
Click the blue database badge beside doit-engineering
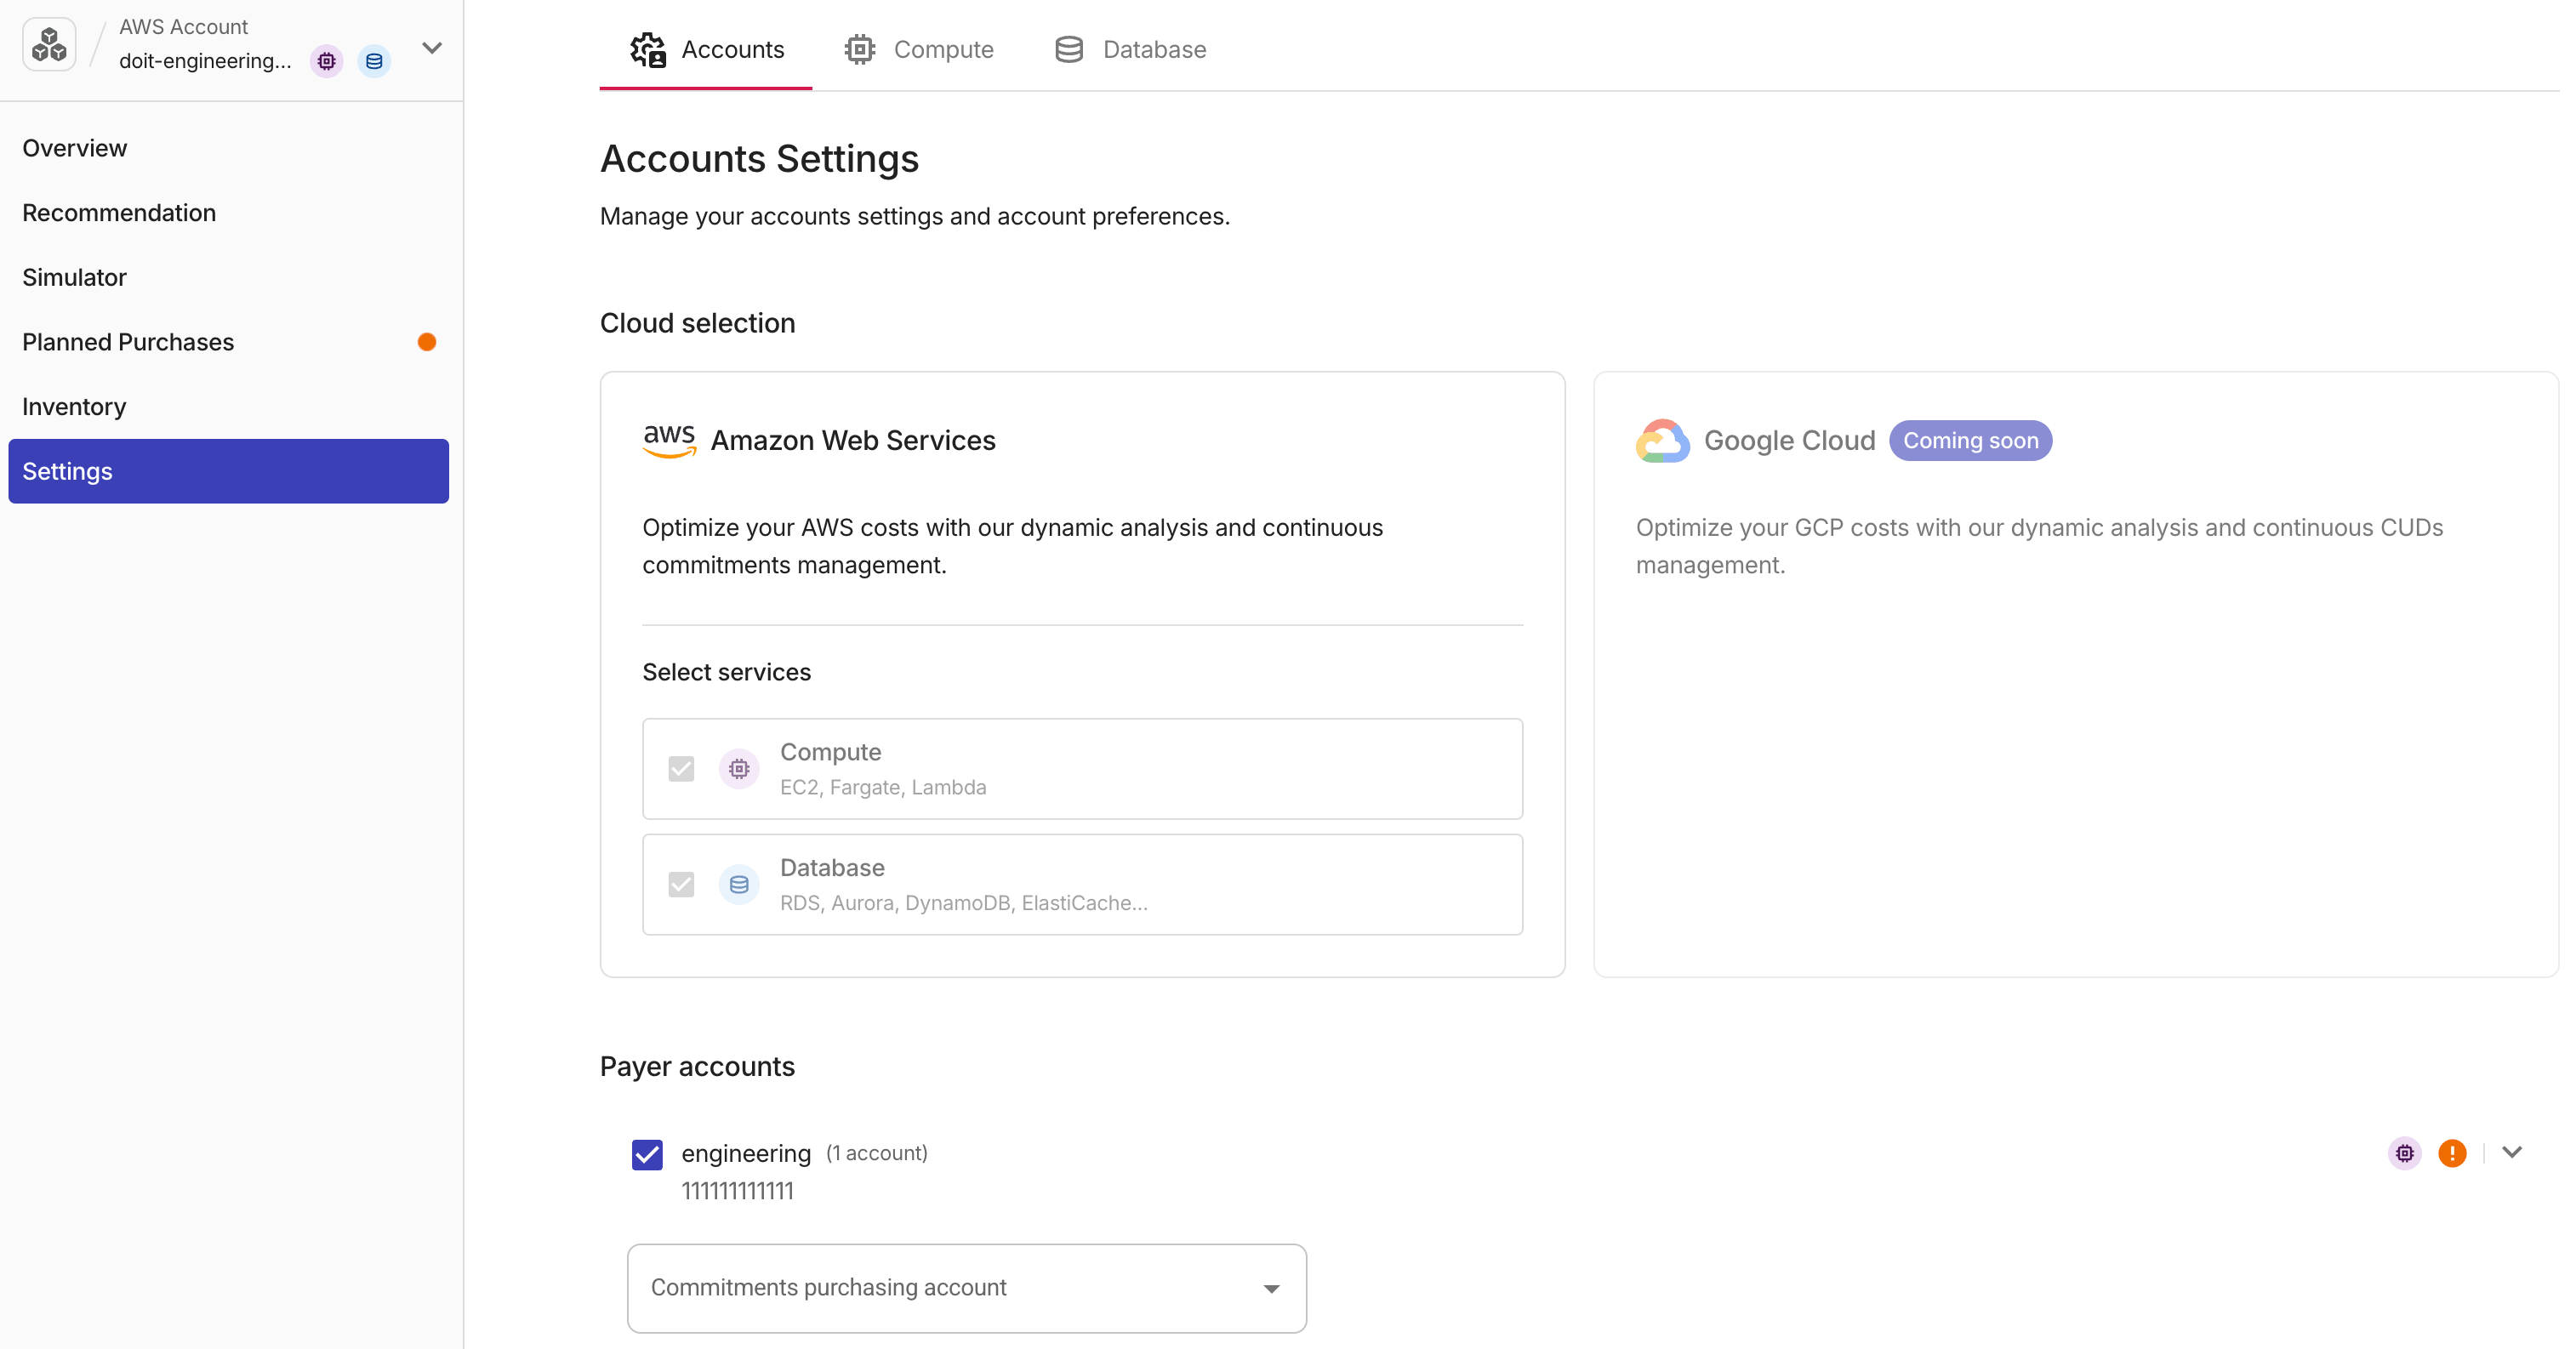tap(374, 61)
